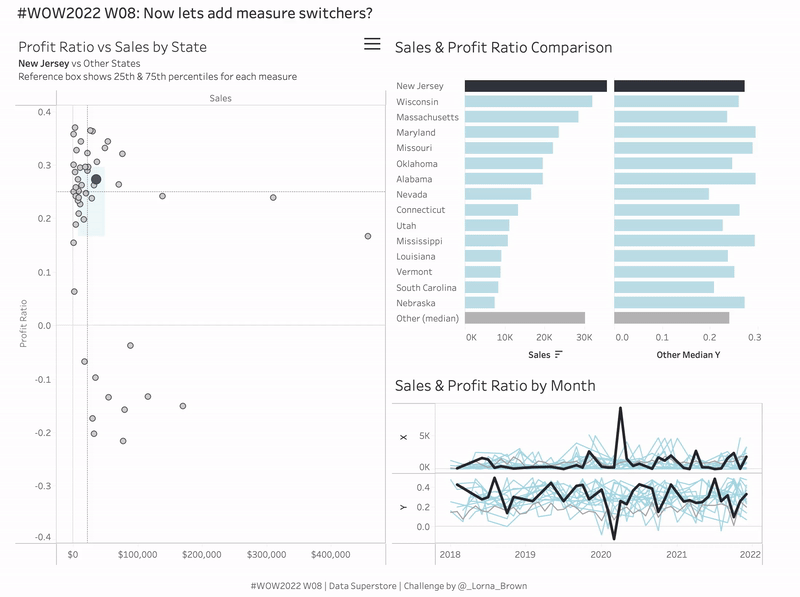Click the gray Other (median) sales bar
Viewport: 800px width, 597px height.
point(524,318)
